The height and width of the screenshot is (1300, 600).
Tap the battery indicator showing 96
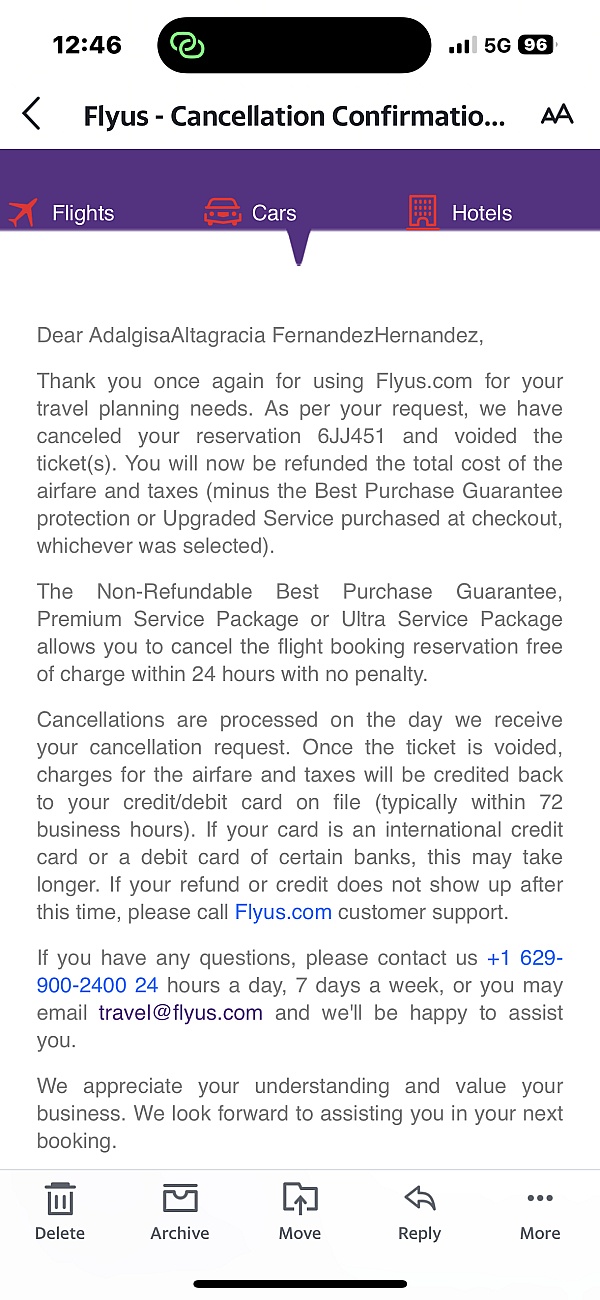[531, 44]
